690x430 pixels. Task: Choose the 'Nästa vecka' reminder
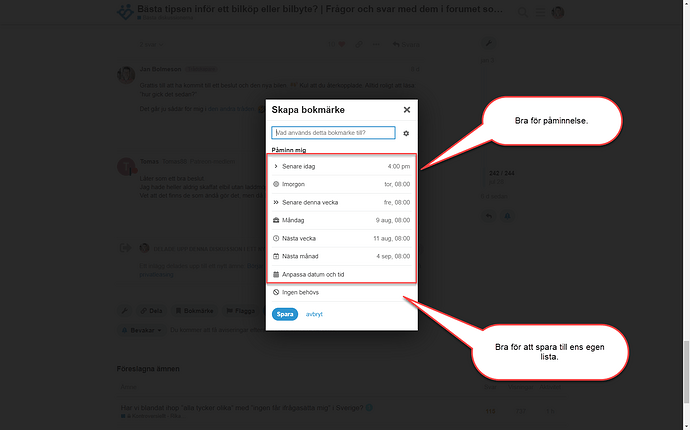[x=341, y=238]
